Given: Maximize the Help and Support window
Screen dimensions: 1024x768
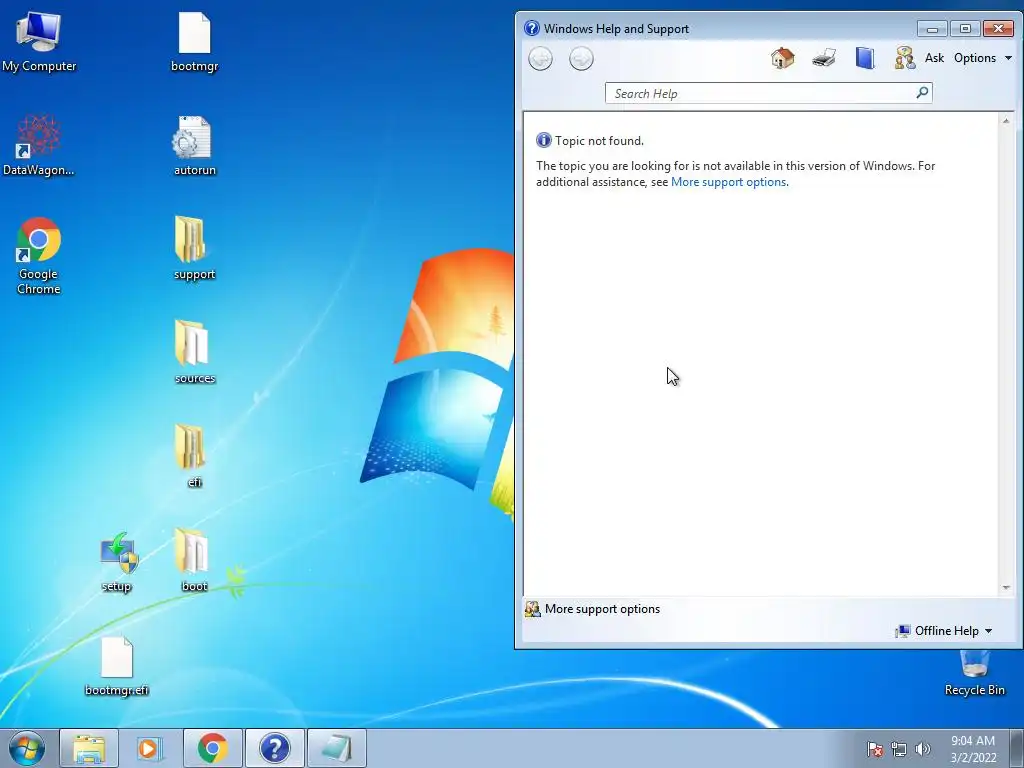Looking at the screenshot, I should (965, 29).
